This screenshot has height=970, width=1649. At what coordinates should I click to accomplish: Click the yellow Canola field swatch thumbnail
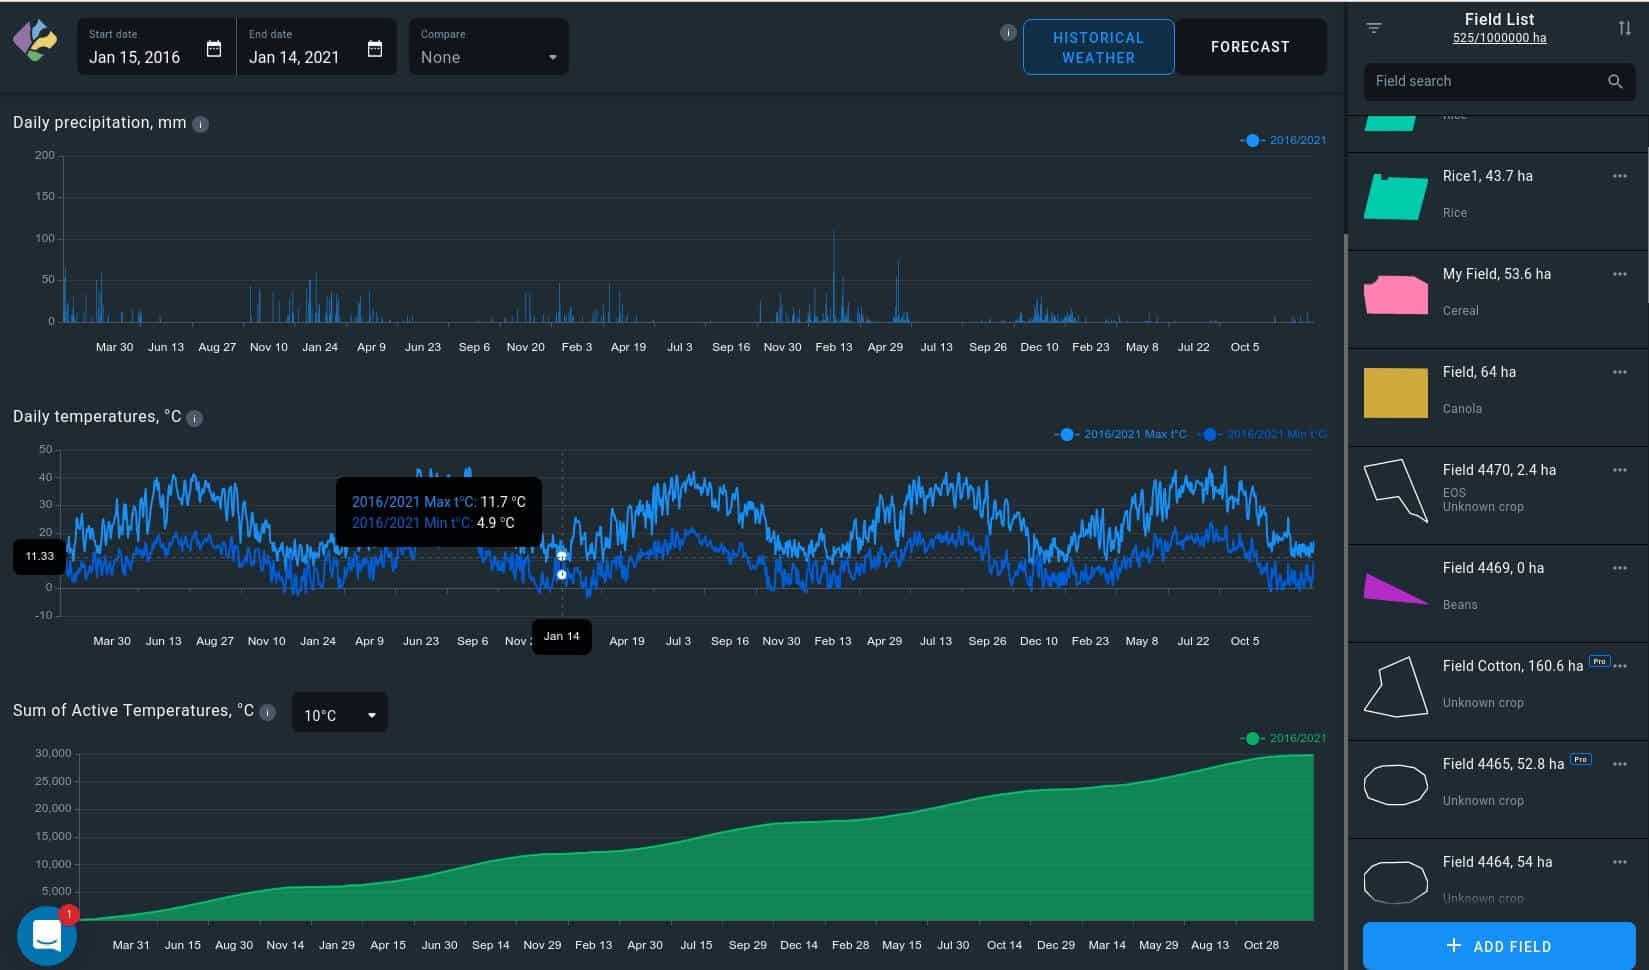tap(1395, 393)
